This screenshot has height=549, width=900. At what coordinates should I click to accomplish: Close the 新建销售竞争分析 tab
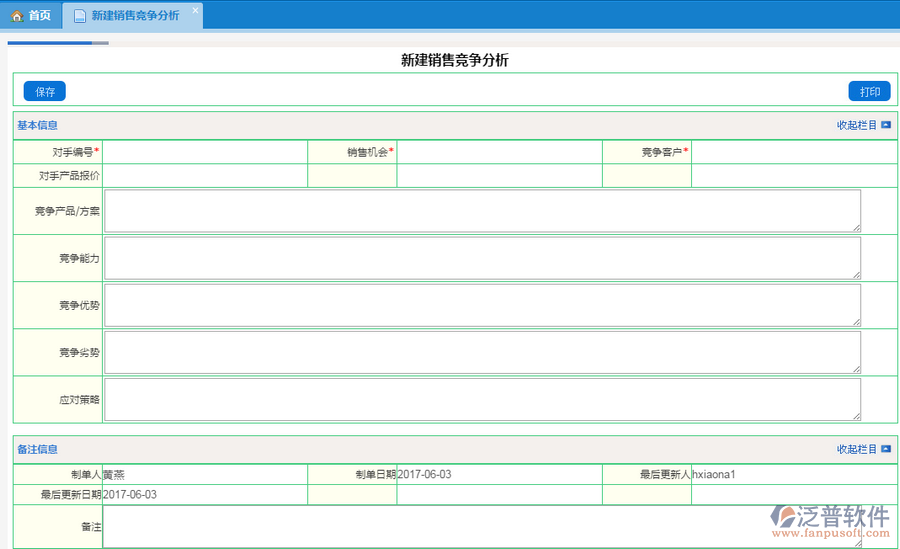(x=195, y=10)
